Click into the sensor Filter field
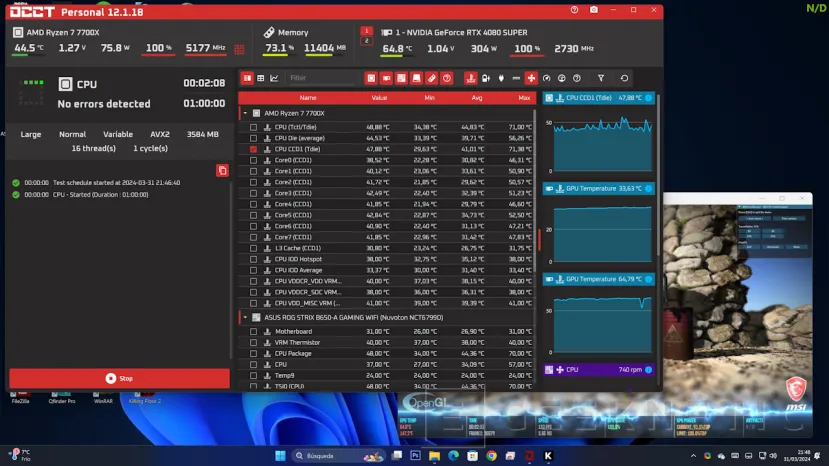 coord(321,78)
